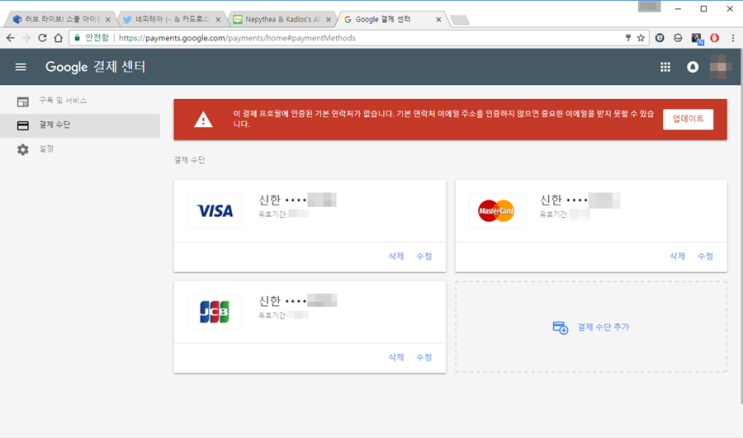Bookmark this page with the star

[641, 38]
